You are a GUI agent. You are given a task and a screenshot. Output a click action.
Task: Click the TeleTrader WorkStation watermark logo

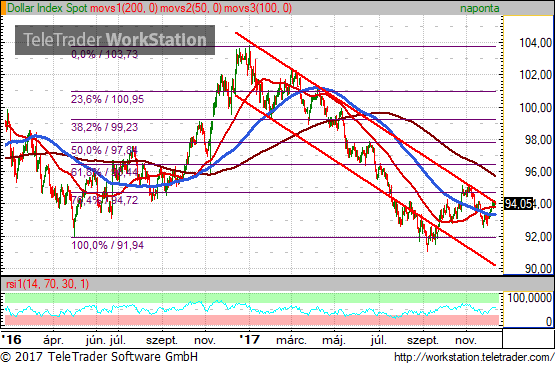click(115, 40)
